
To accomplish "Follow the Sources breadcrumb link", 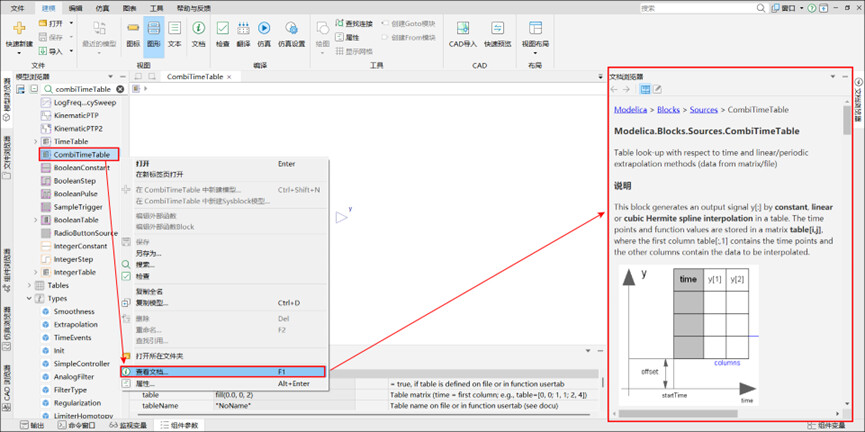I will point(703,110).
